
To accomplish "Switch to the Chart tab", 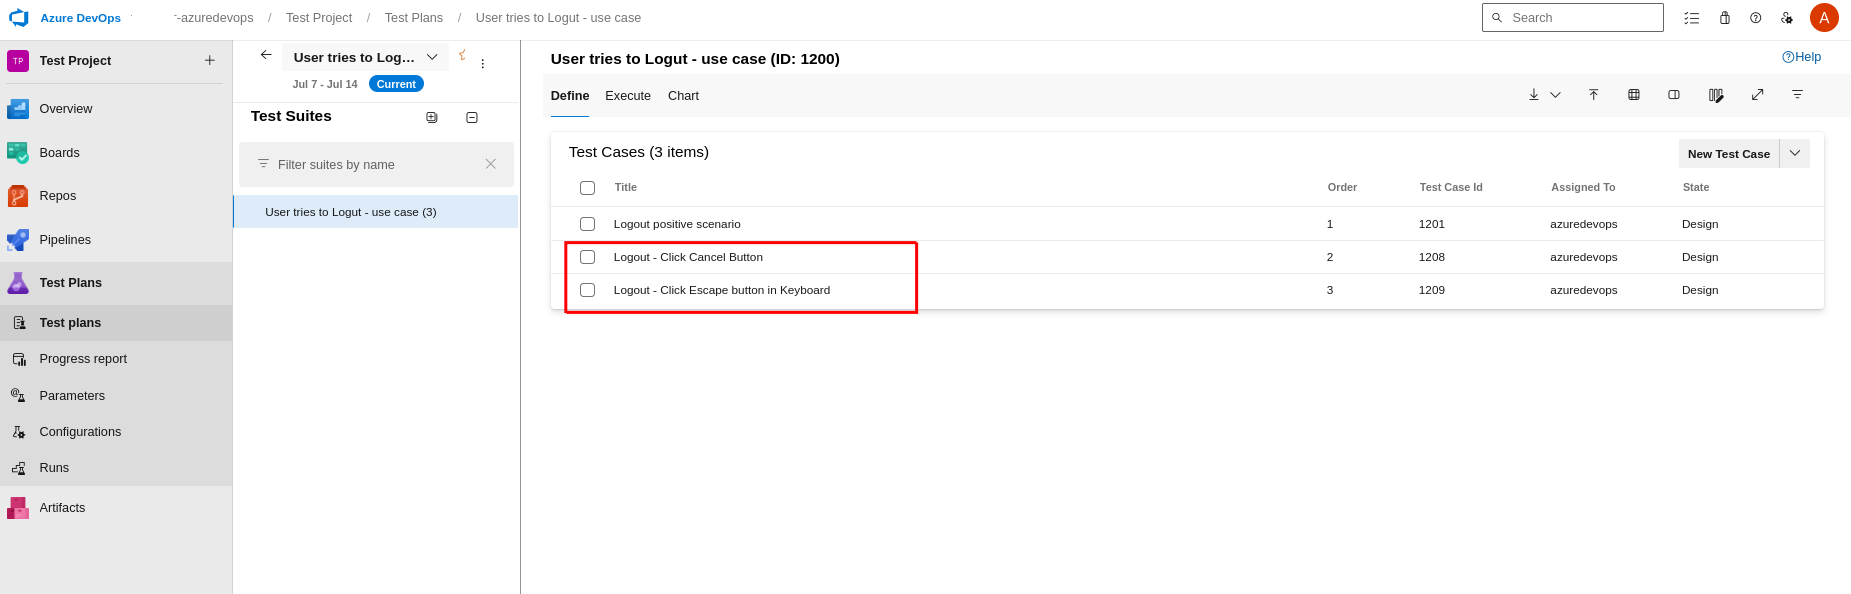I will click(x=683, y=96).
